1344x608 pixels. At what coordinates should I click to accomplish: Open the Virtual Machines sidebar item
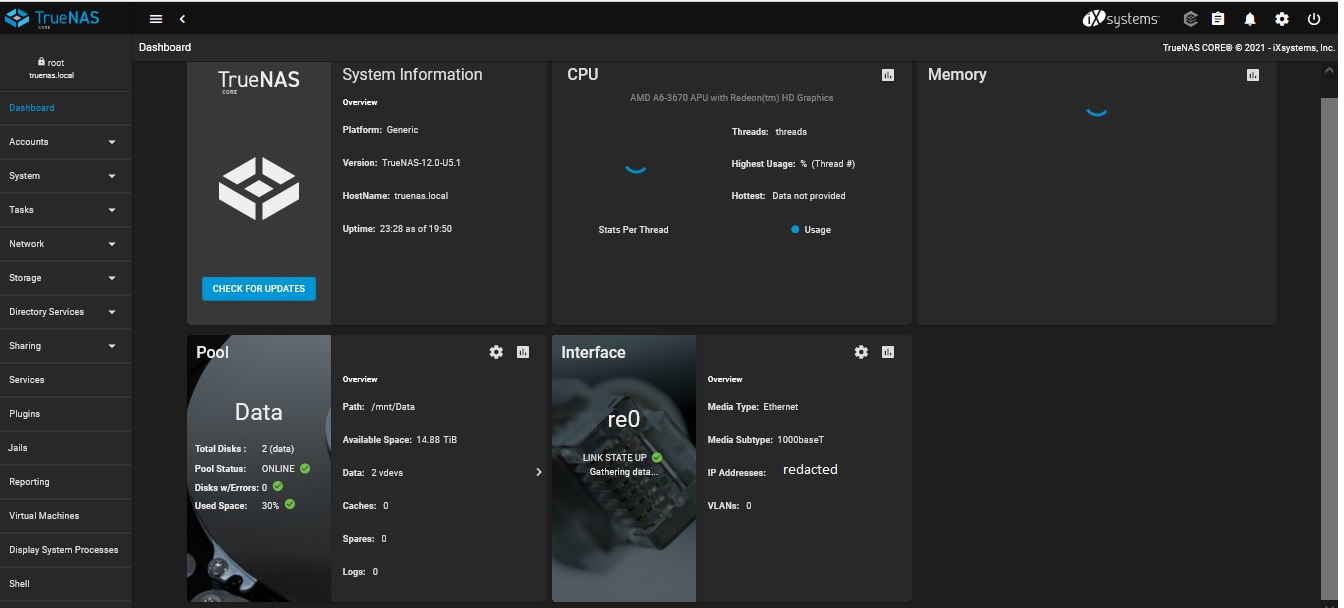[x=65, y=516]
